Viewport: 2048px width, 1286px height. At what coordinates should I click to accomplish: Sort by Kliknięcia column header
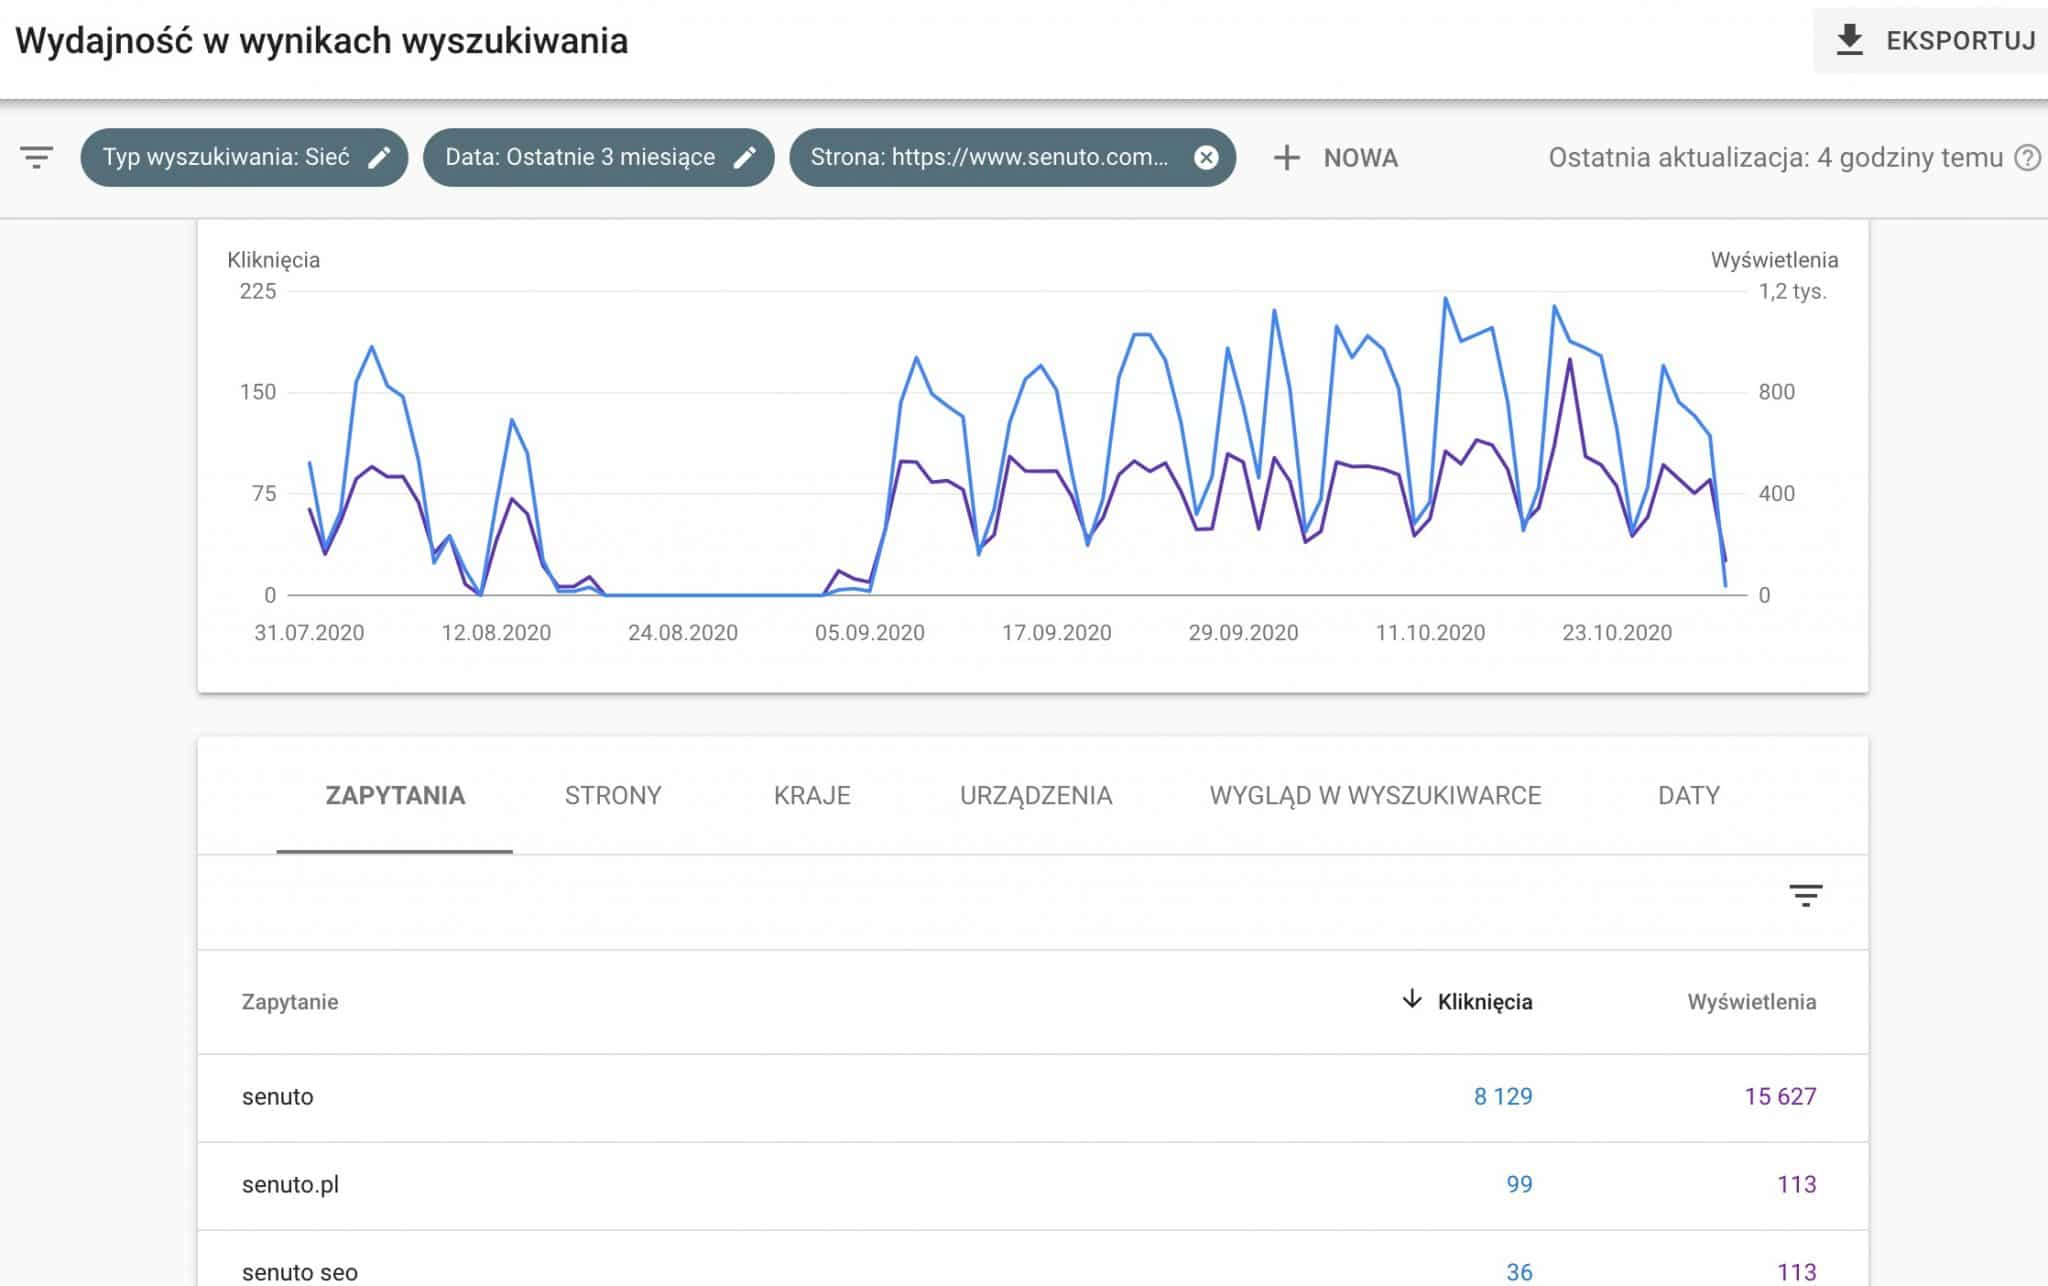1484,1002
